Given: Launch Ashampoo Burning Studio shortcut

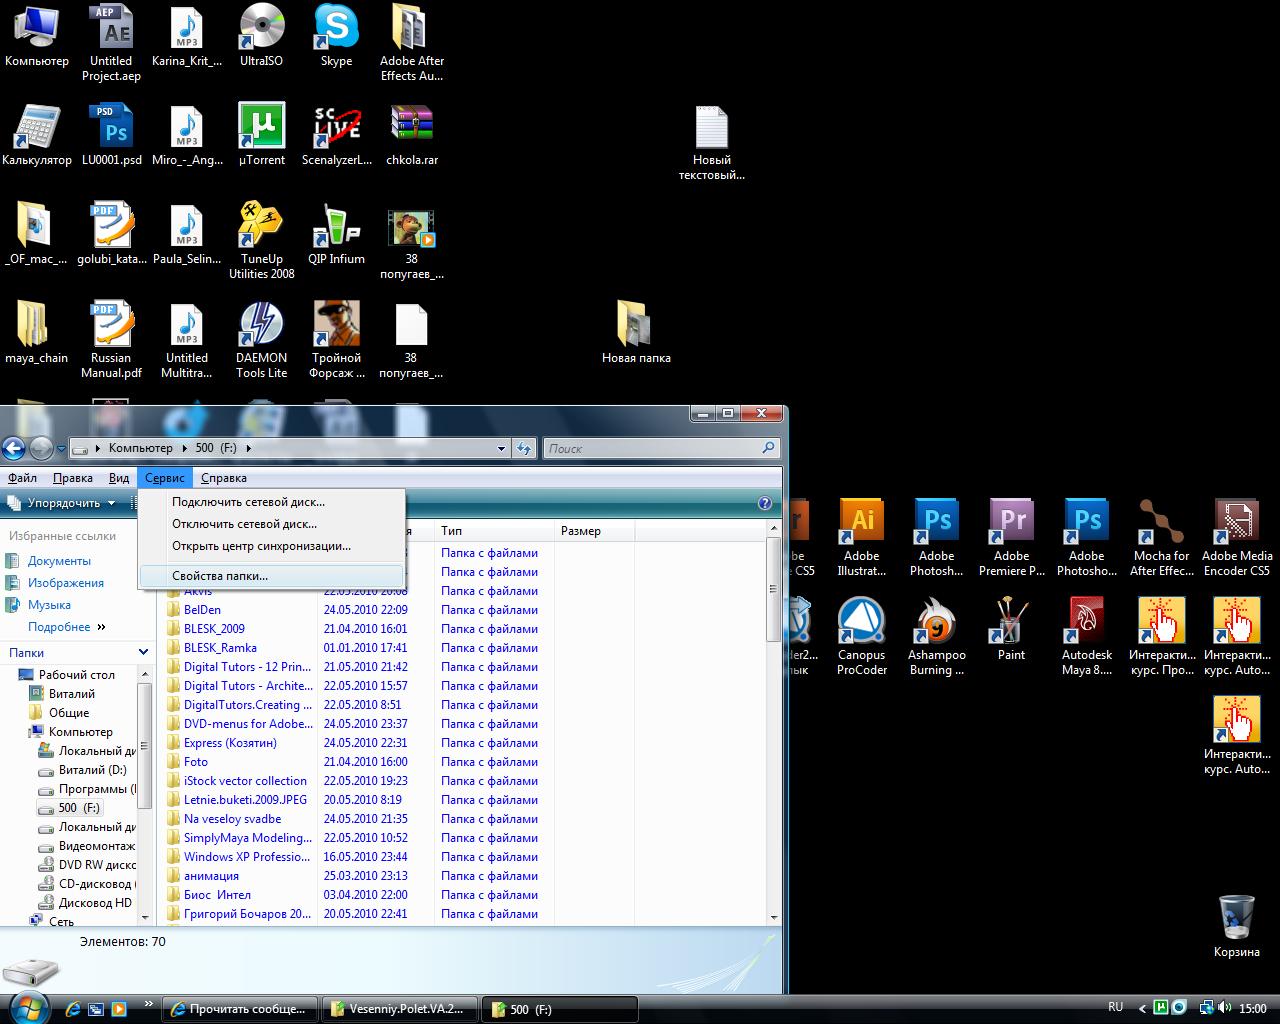Looking at the screenshot, I should tap(936, 637).
